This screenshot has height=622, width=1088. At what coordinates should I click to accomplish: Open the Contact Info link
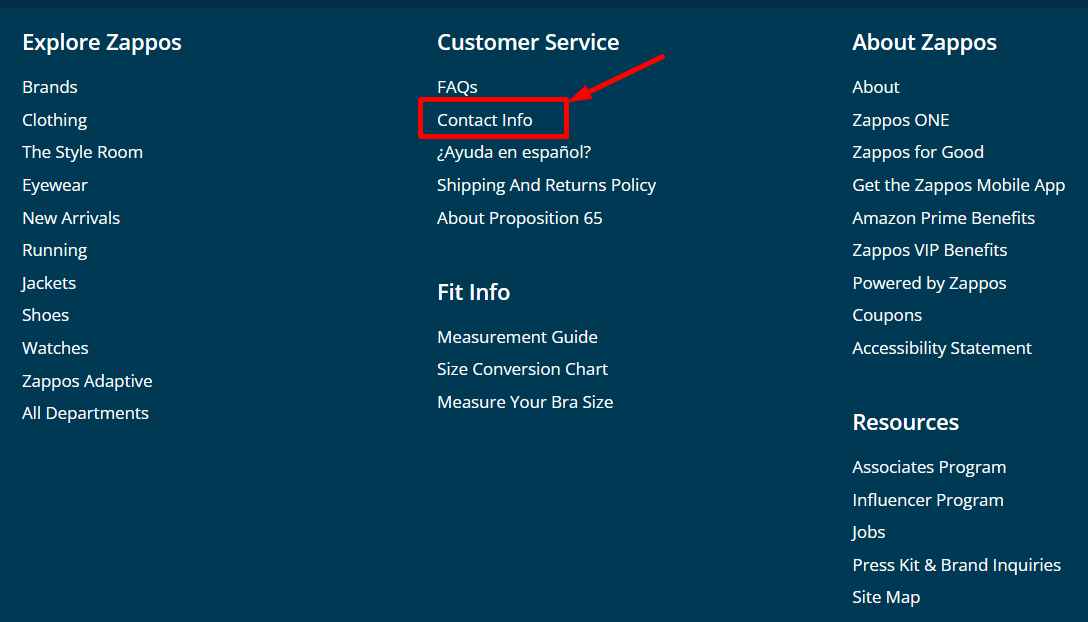(485, 120)
